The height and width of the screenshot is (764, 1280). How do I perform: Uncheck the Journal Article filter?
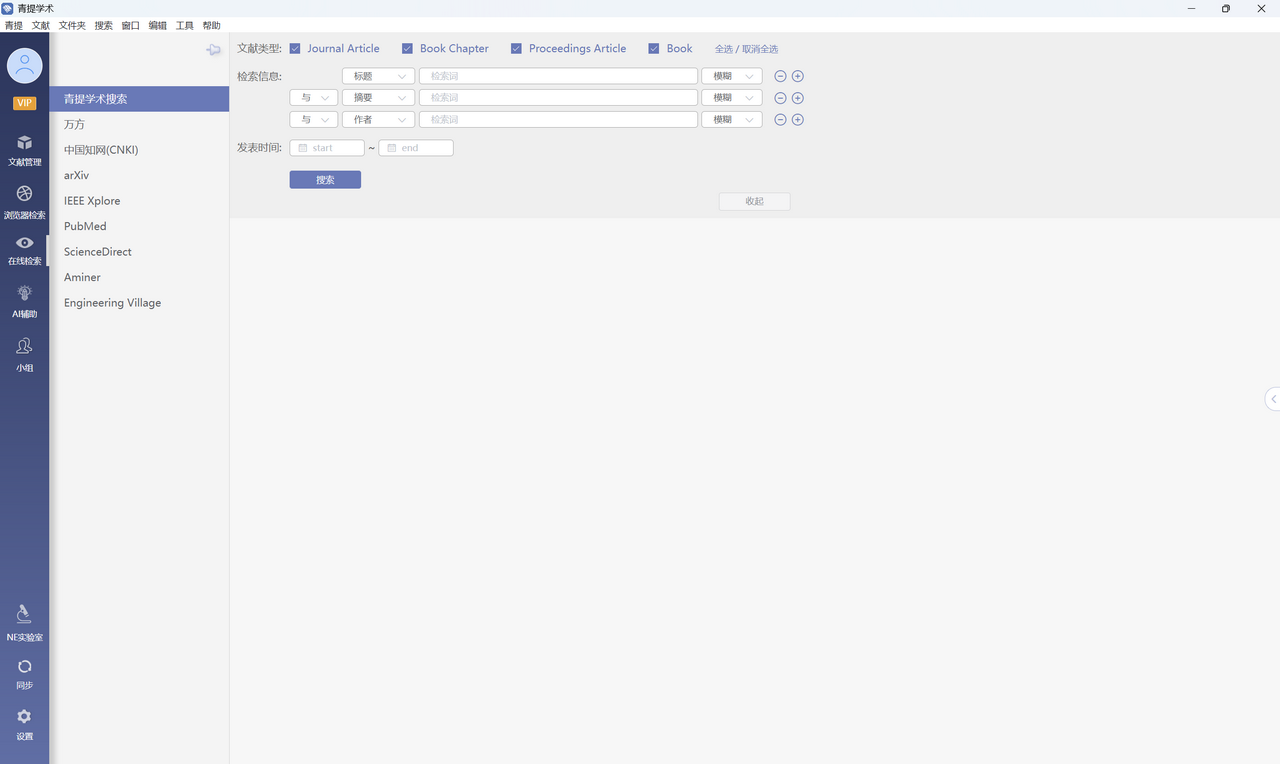pos(295,48)
